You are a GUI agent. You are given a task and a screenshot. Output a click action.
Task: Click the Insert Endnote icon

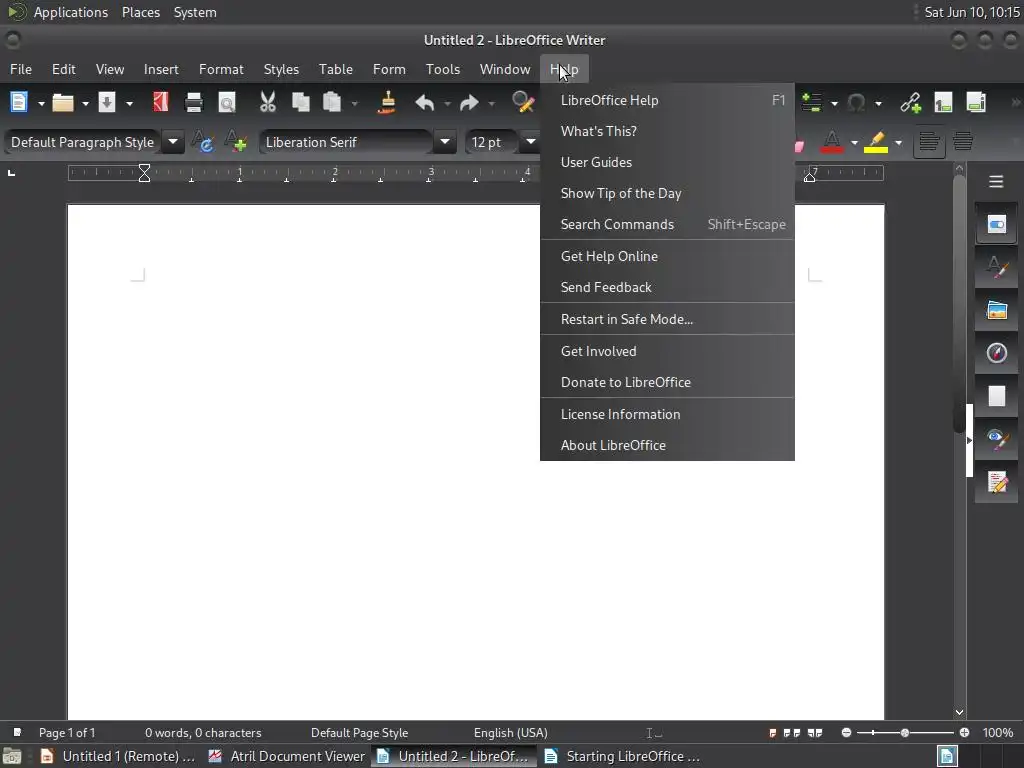point(976,102)
